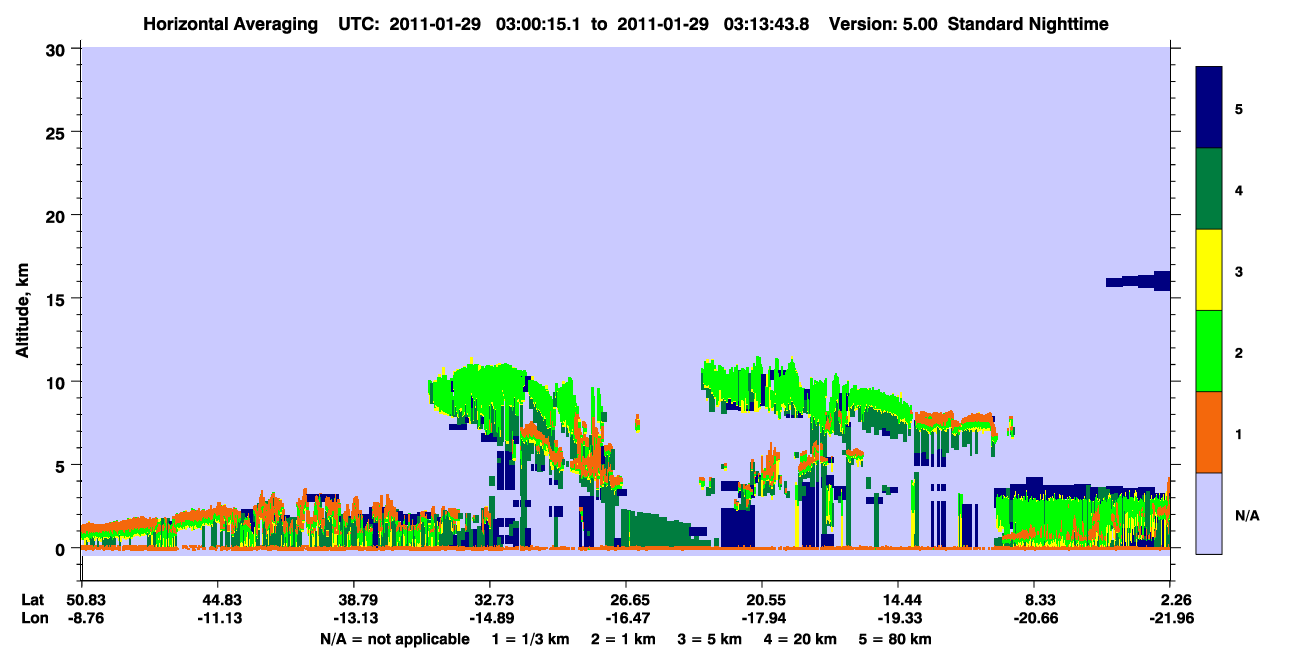This screenshot has width=1300, height=667.
Task: Click longitude value -17.94
Action: pyautogui.click(x=762, y=618)
